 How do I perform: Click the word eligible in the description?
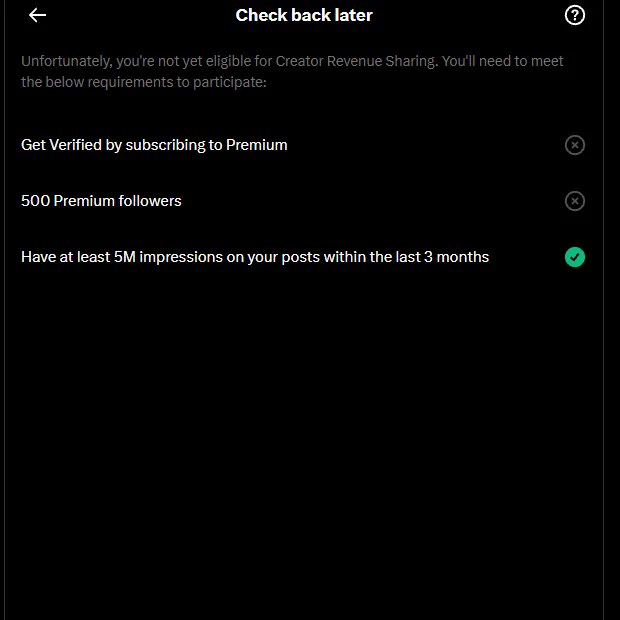click(x=228, y=62)
